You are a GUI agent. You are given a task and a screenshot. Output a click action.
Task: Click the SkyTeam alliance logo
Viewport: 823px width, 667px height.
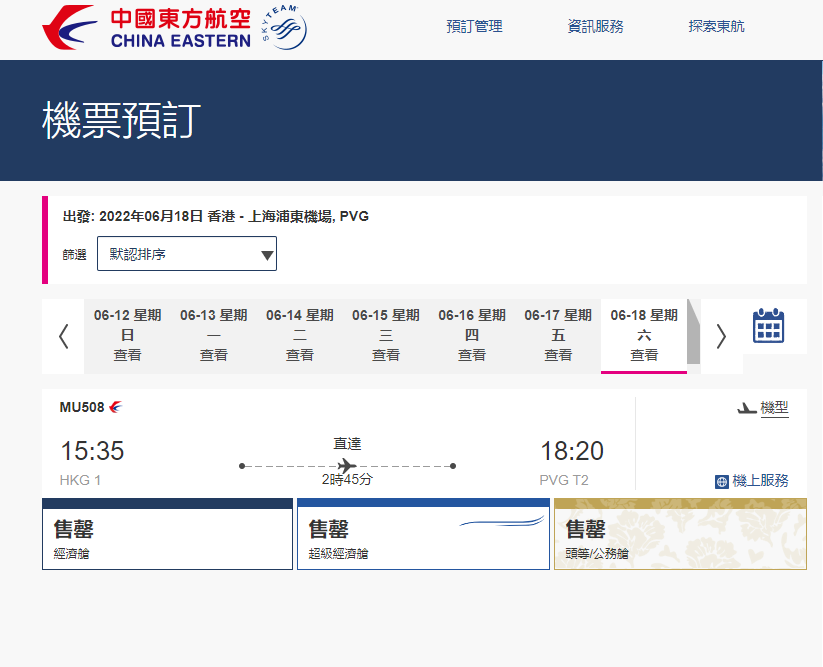283,29
